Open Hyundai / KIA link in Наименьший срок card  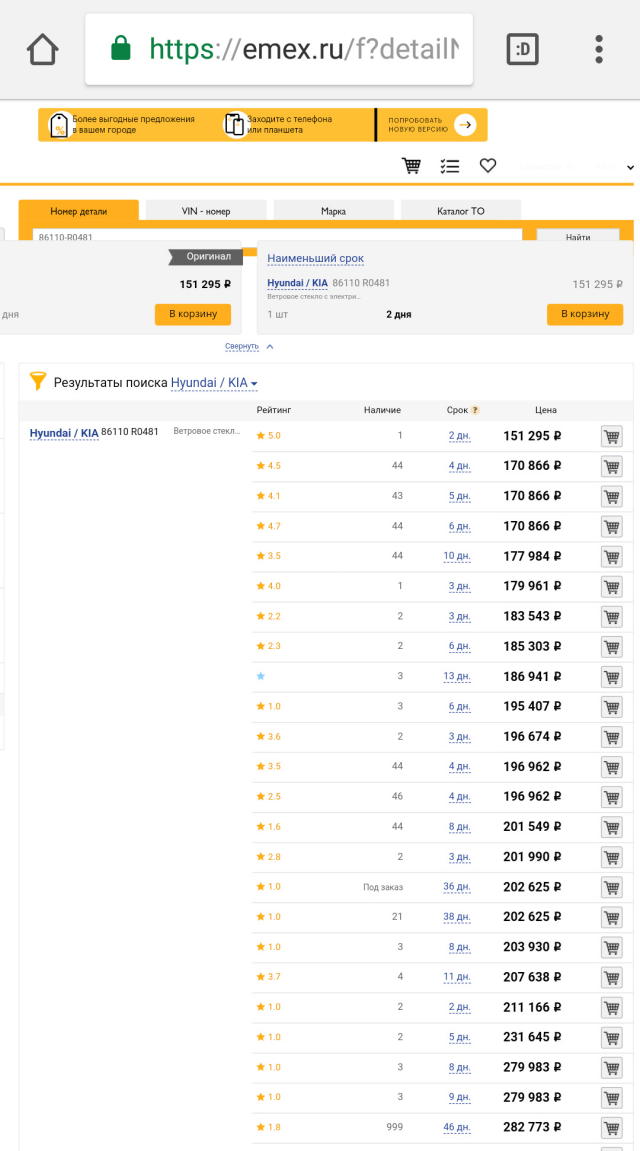[x=297, y=283]
